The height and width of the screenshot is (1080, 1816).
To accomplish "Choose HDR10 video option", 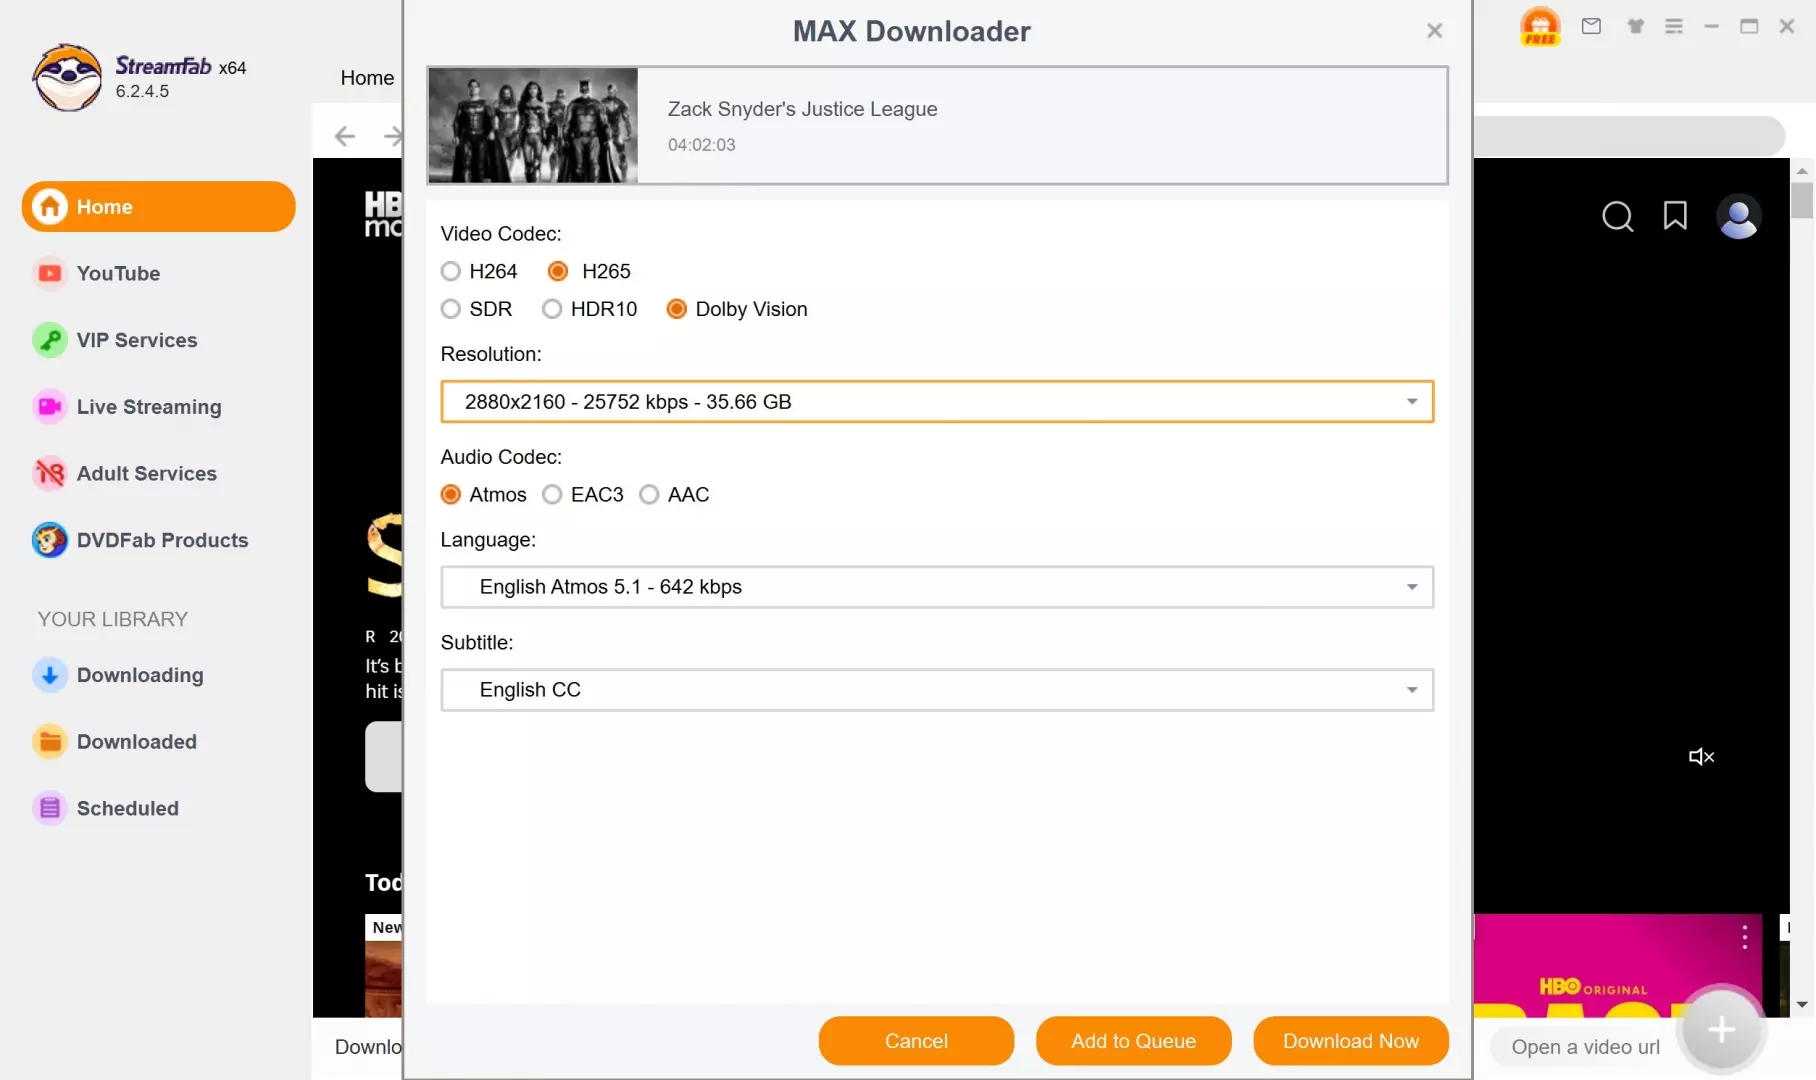I will pos(552,309).
